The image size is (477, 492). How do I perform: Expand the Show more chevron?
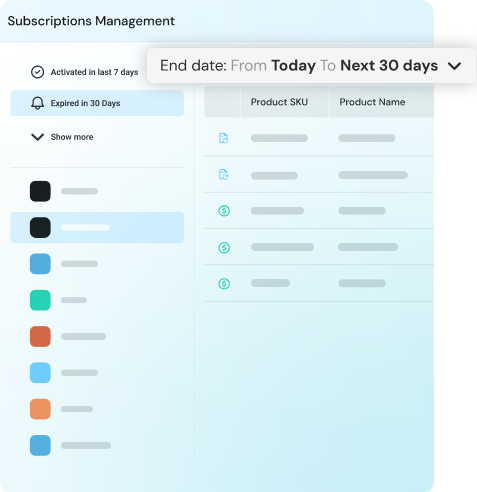click(x=37, y=137)
